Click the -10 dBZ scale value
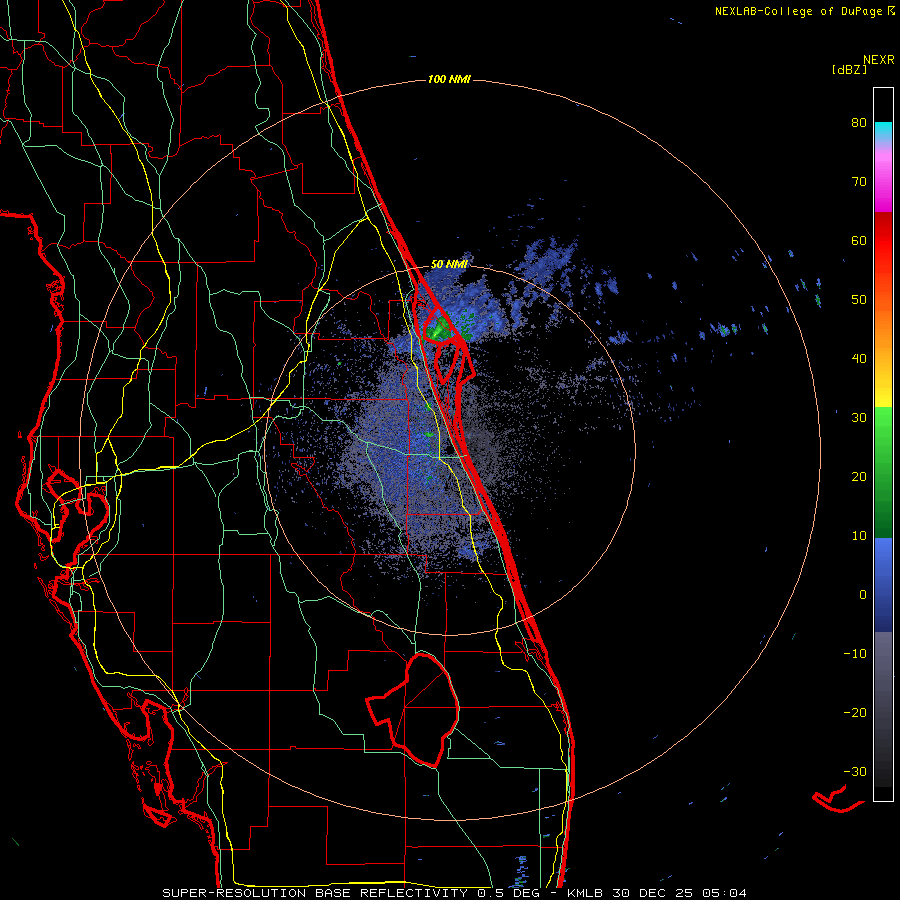 [855, 654]
